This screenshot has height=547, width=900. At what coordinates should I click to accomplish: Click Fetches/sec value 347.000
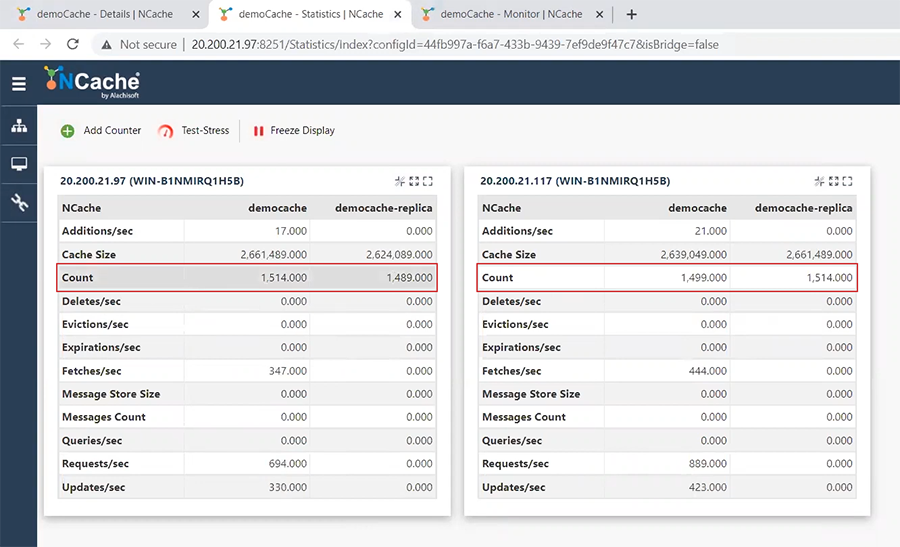pyautogui.click(x=288, y=371)
